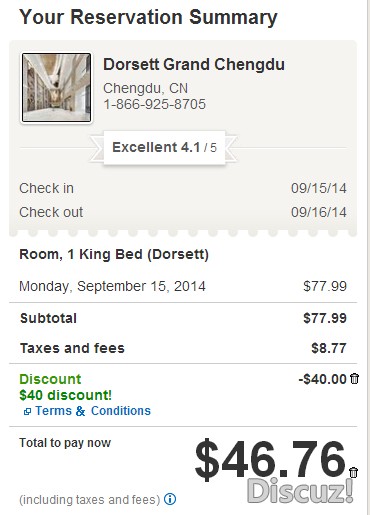Select the check in date 09/15/14
This screenshot has width=370, height=515.
coord(319,188)
